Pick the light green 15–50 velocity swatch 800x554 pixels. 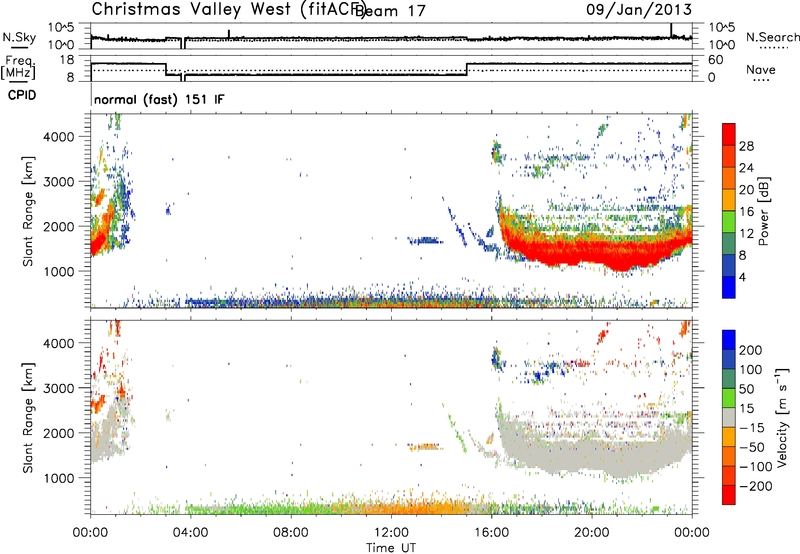click(x=729, y=398)
